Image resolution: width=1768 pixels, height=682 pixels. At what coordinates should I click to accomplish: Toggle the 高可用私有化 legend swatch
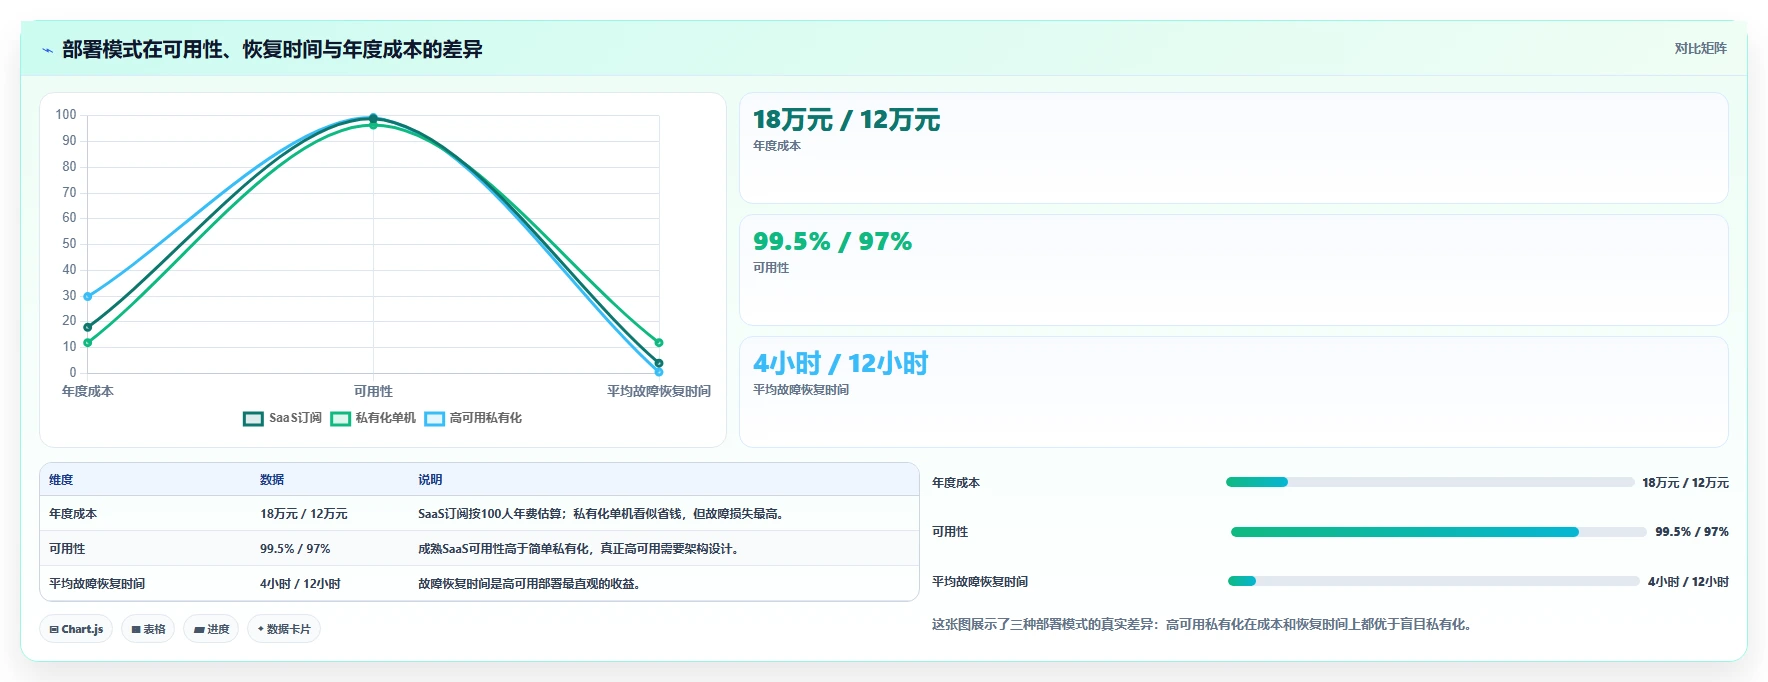[434, 418]
